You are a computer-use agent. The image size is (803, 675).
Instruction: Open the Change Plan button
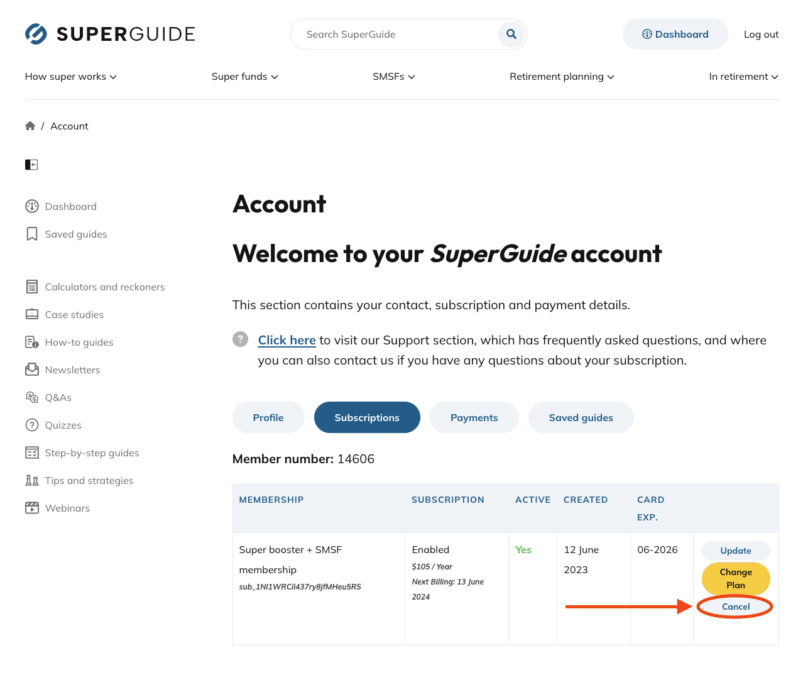point(735,579)
